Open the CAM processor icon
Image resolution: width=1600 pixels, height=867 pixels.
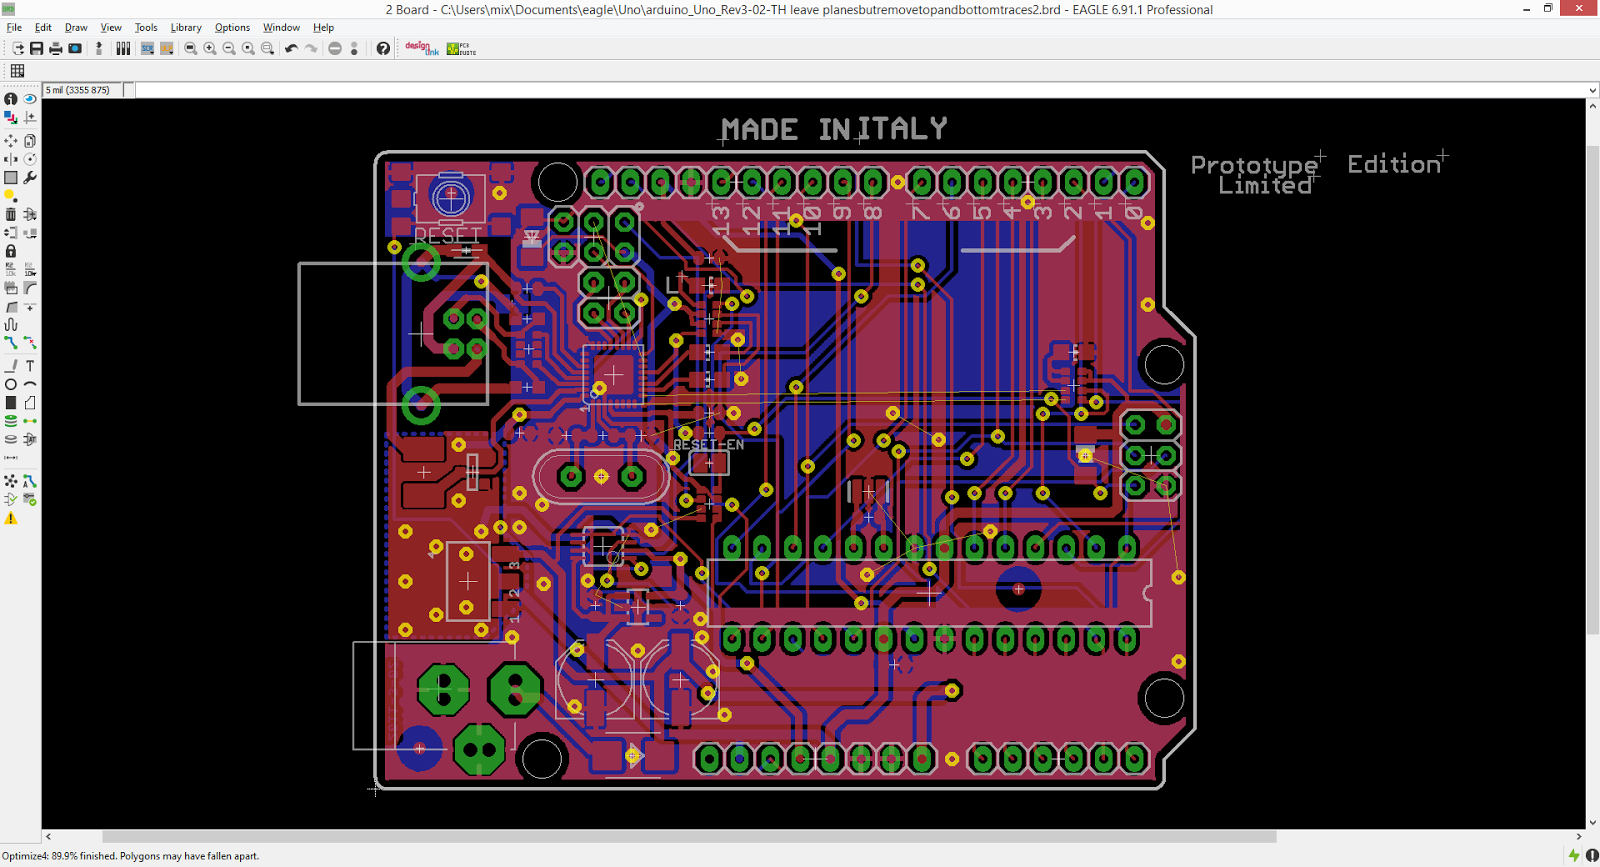point(75,48)
